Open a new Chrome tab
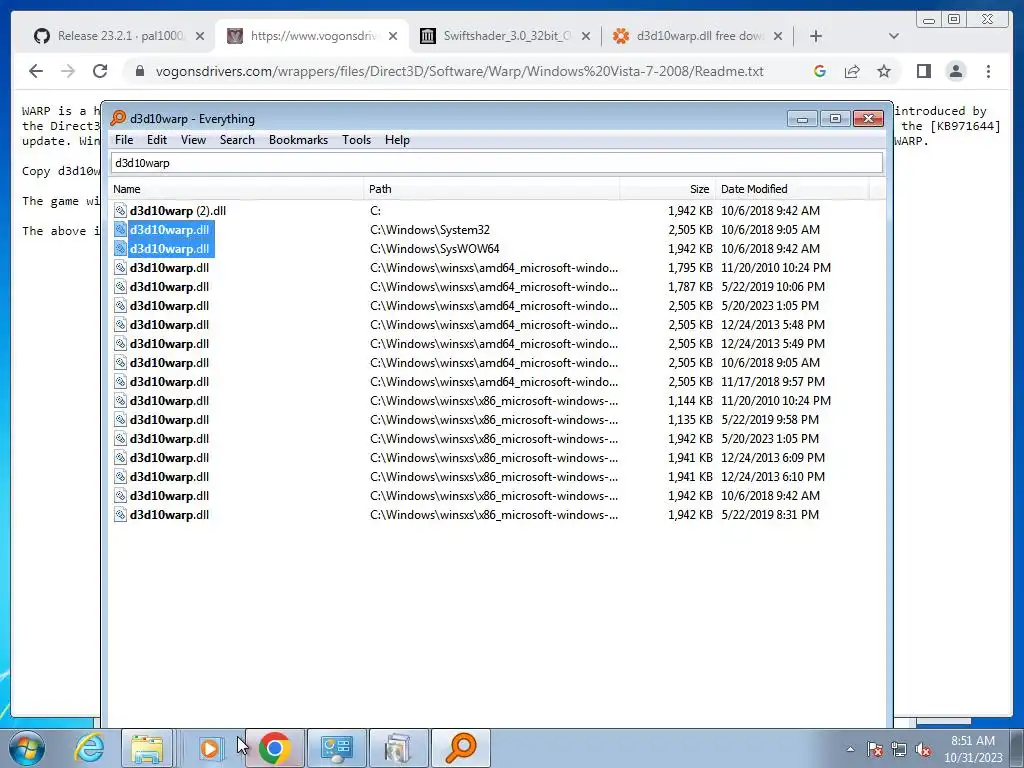The width and height of the screenshot is (1024, 768). coord(816,36)
